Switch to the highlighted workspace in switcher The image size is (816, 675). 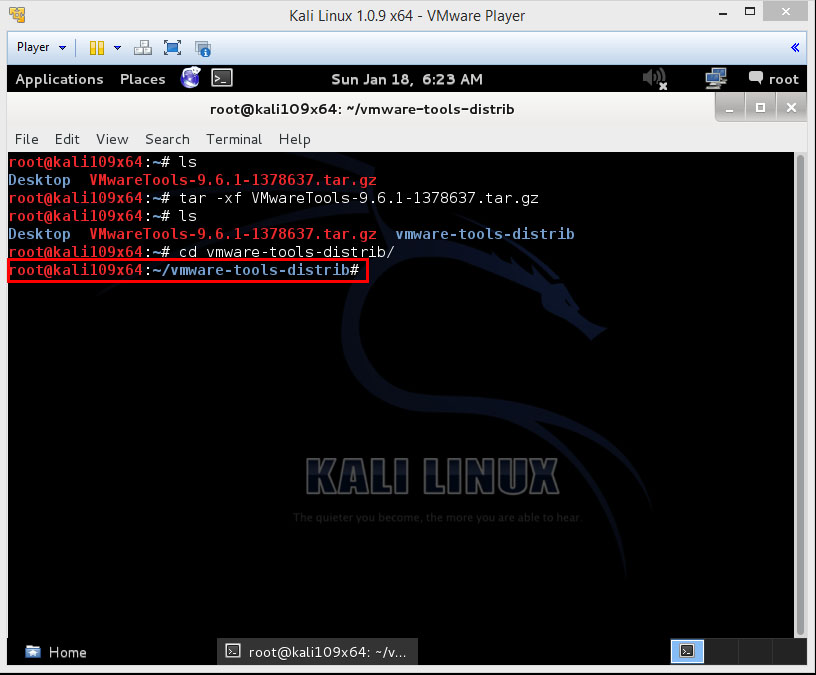687,652
